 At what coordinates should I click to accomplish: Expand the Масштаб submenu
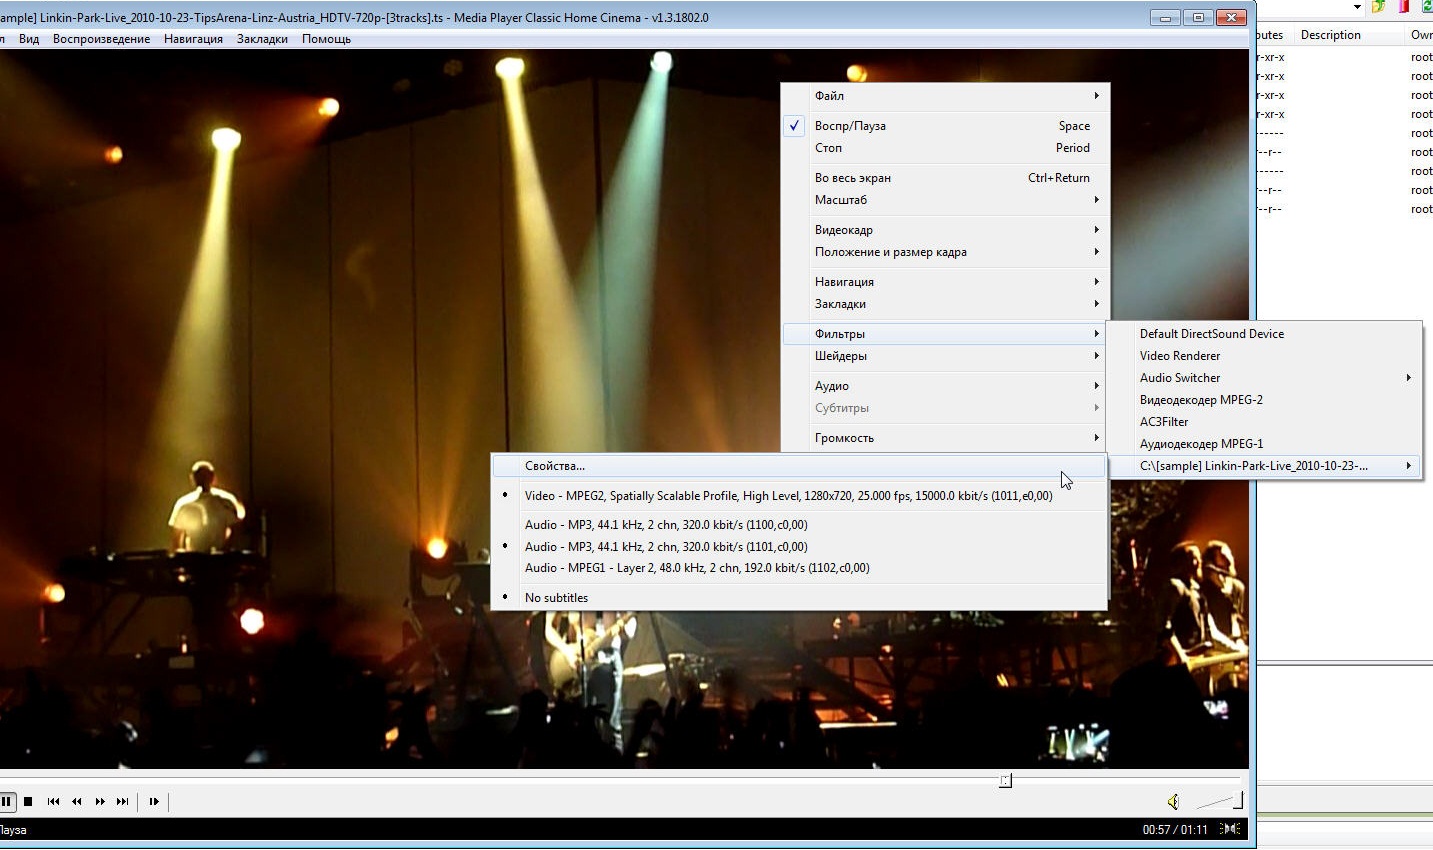pos(945,200)
